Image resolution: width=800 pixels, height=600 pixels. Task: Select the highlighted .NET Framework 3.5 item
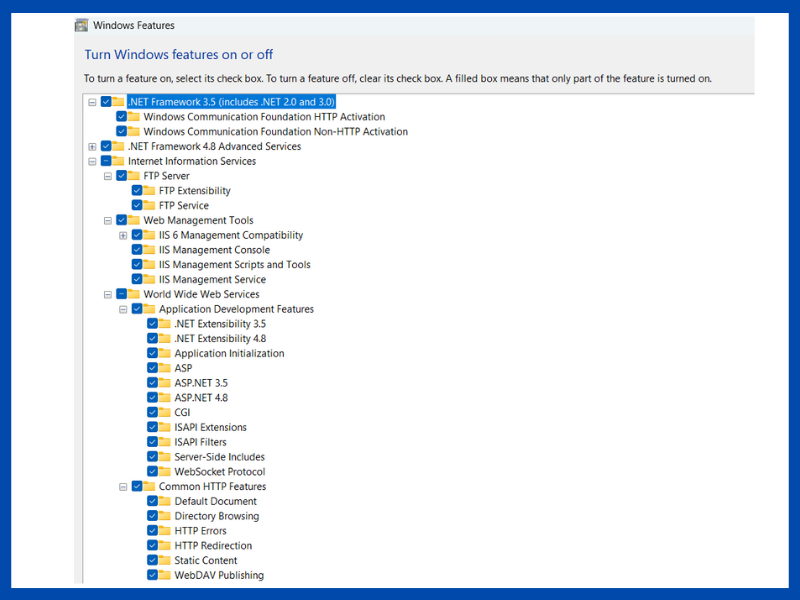(231, 102)
